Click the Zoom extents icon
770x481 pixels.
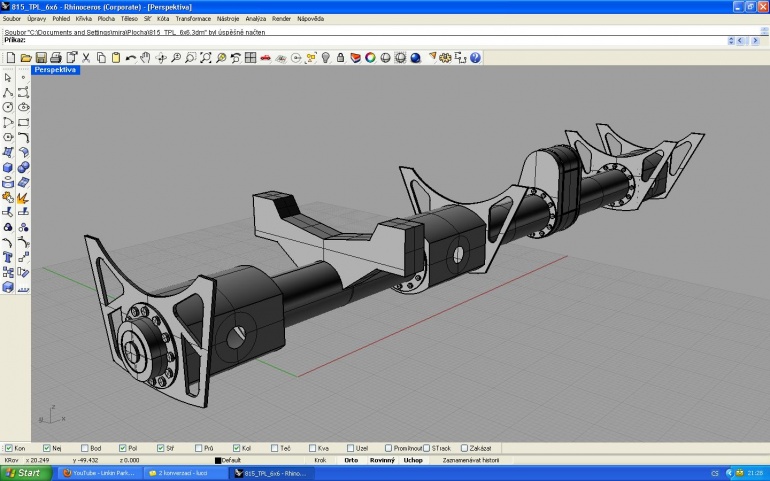pos(206,58)
